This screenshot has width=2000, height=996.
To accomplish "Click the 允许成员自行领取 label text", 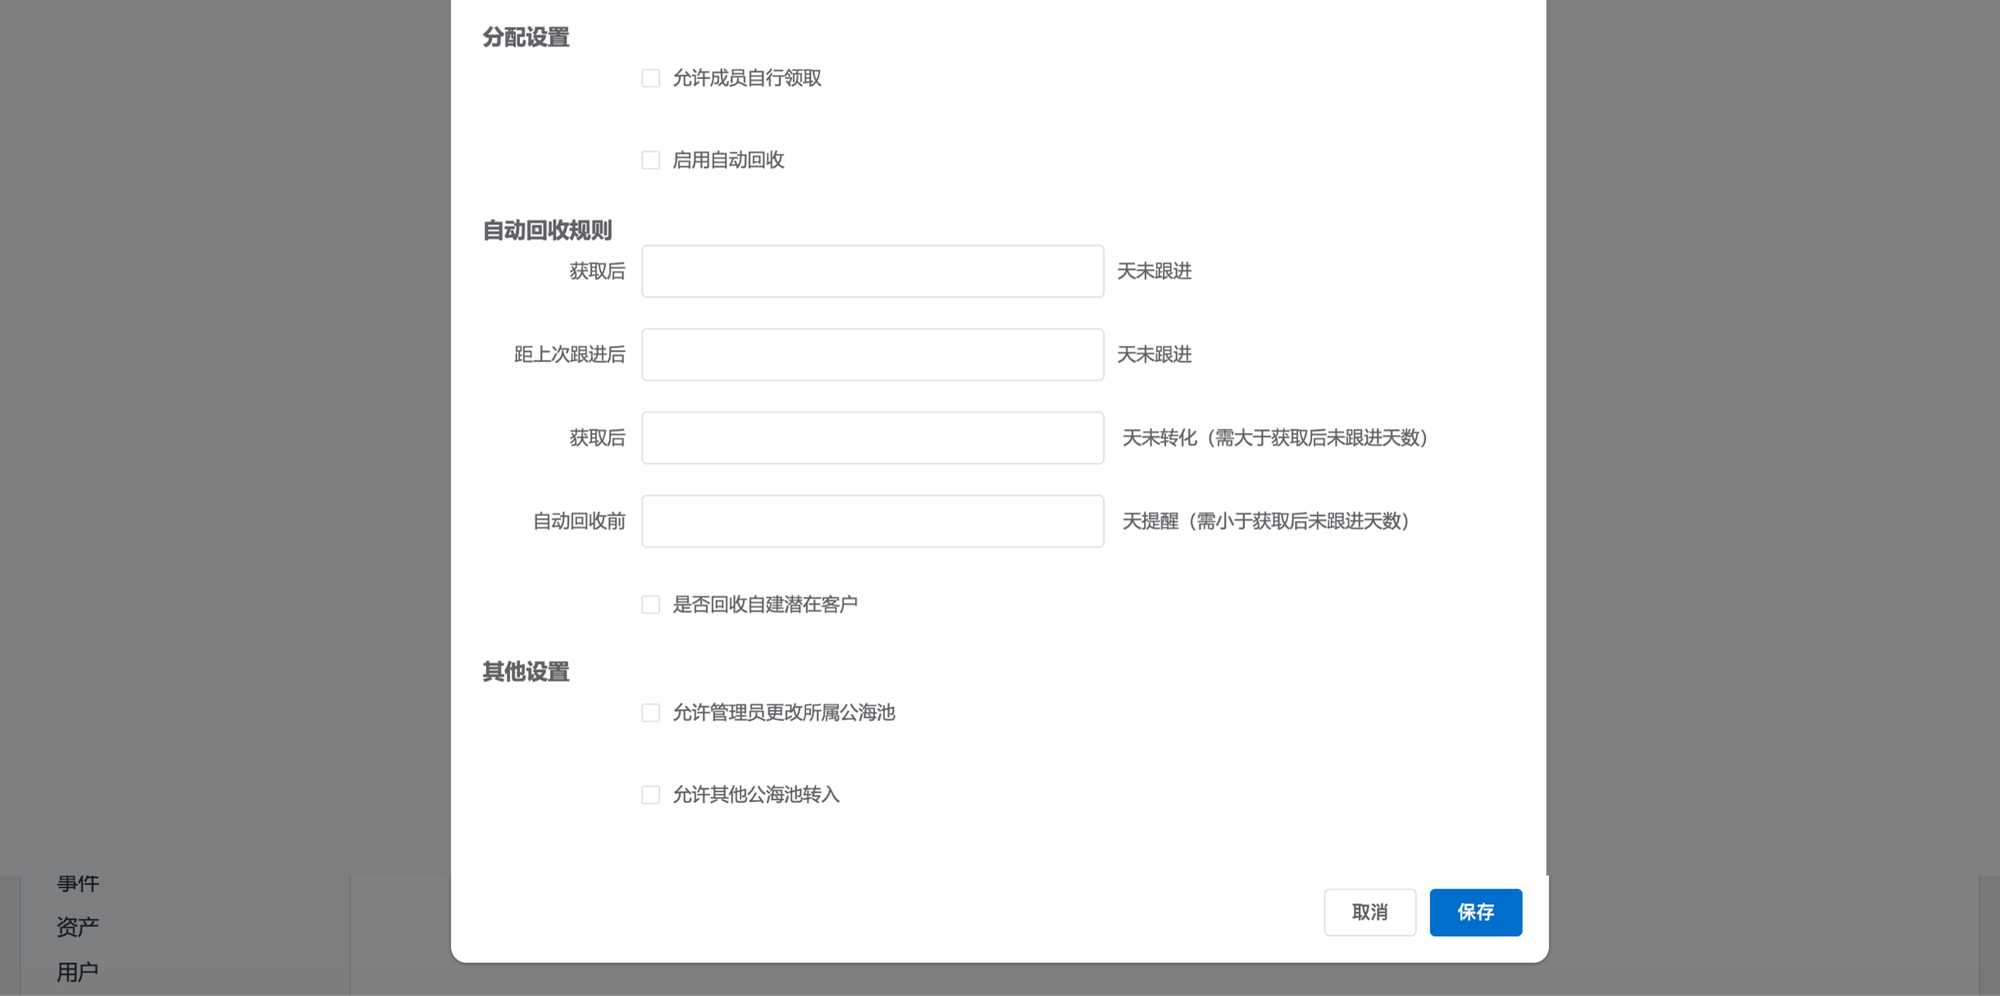I will point(747,78).
